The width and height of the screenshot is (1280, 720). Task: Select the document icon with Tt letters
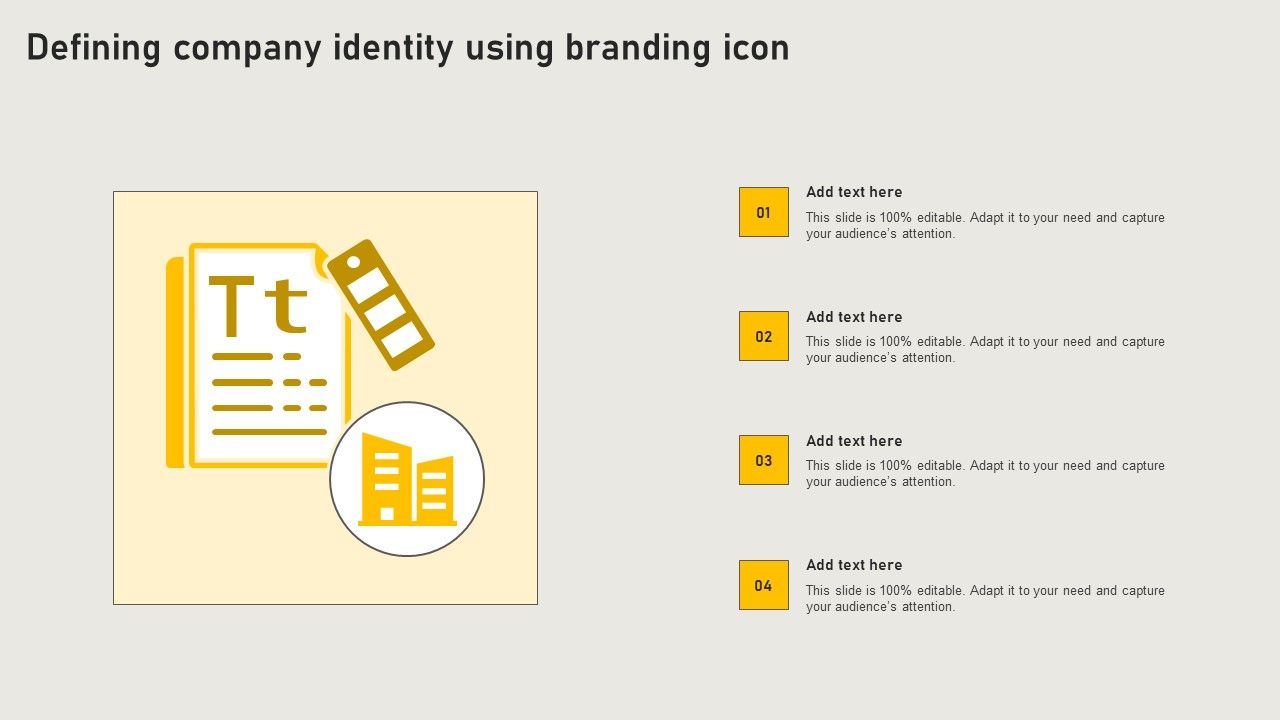pyautogui.click(x=258, y=355)
